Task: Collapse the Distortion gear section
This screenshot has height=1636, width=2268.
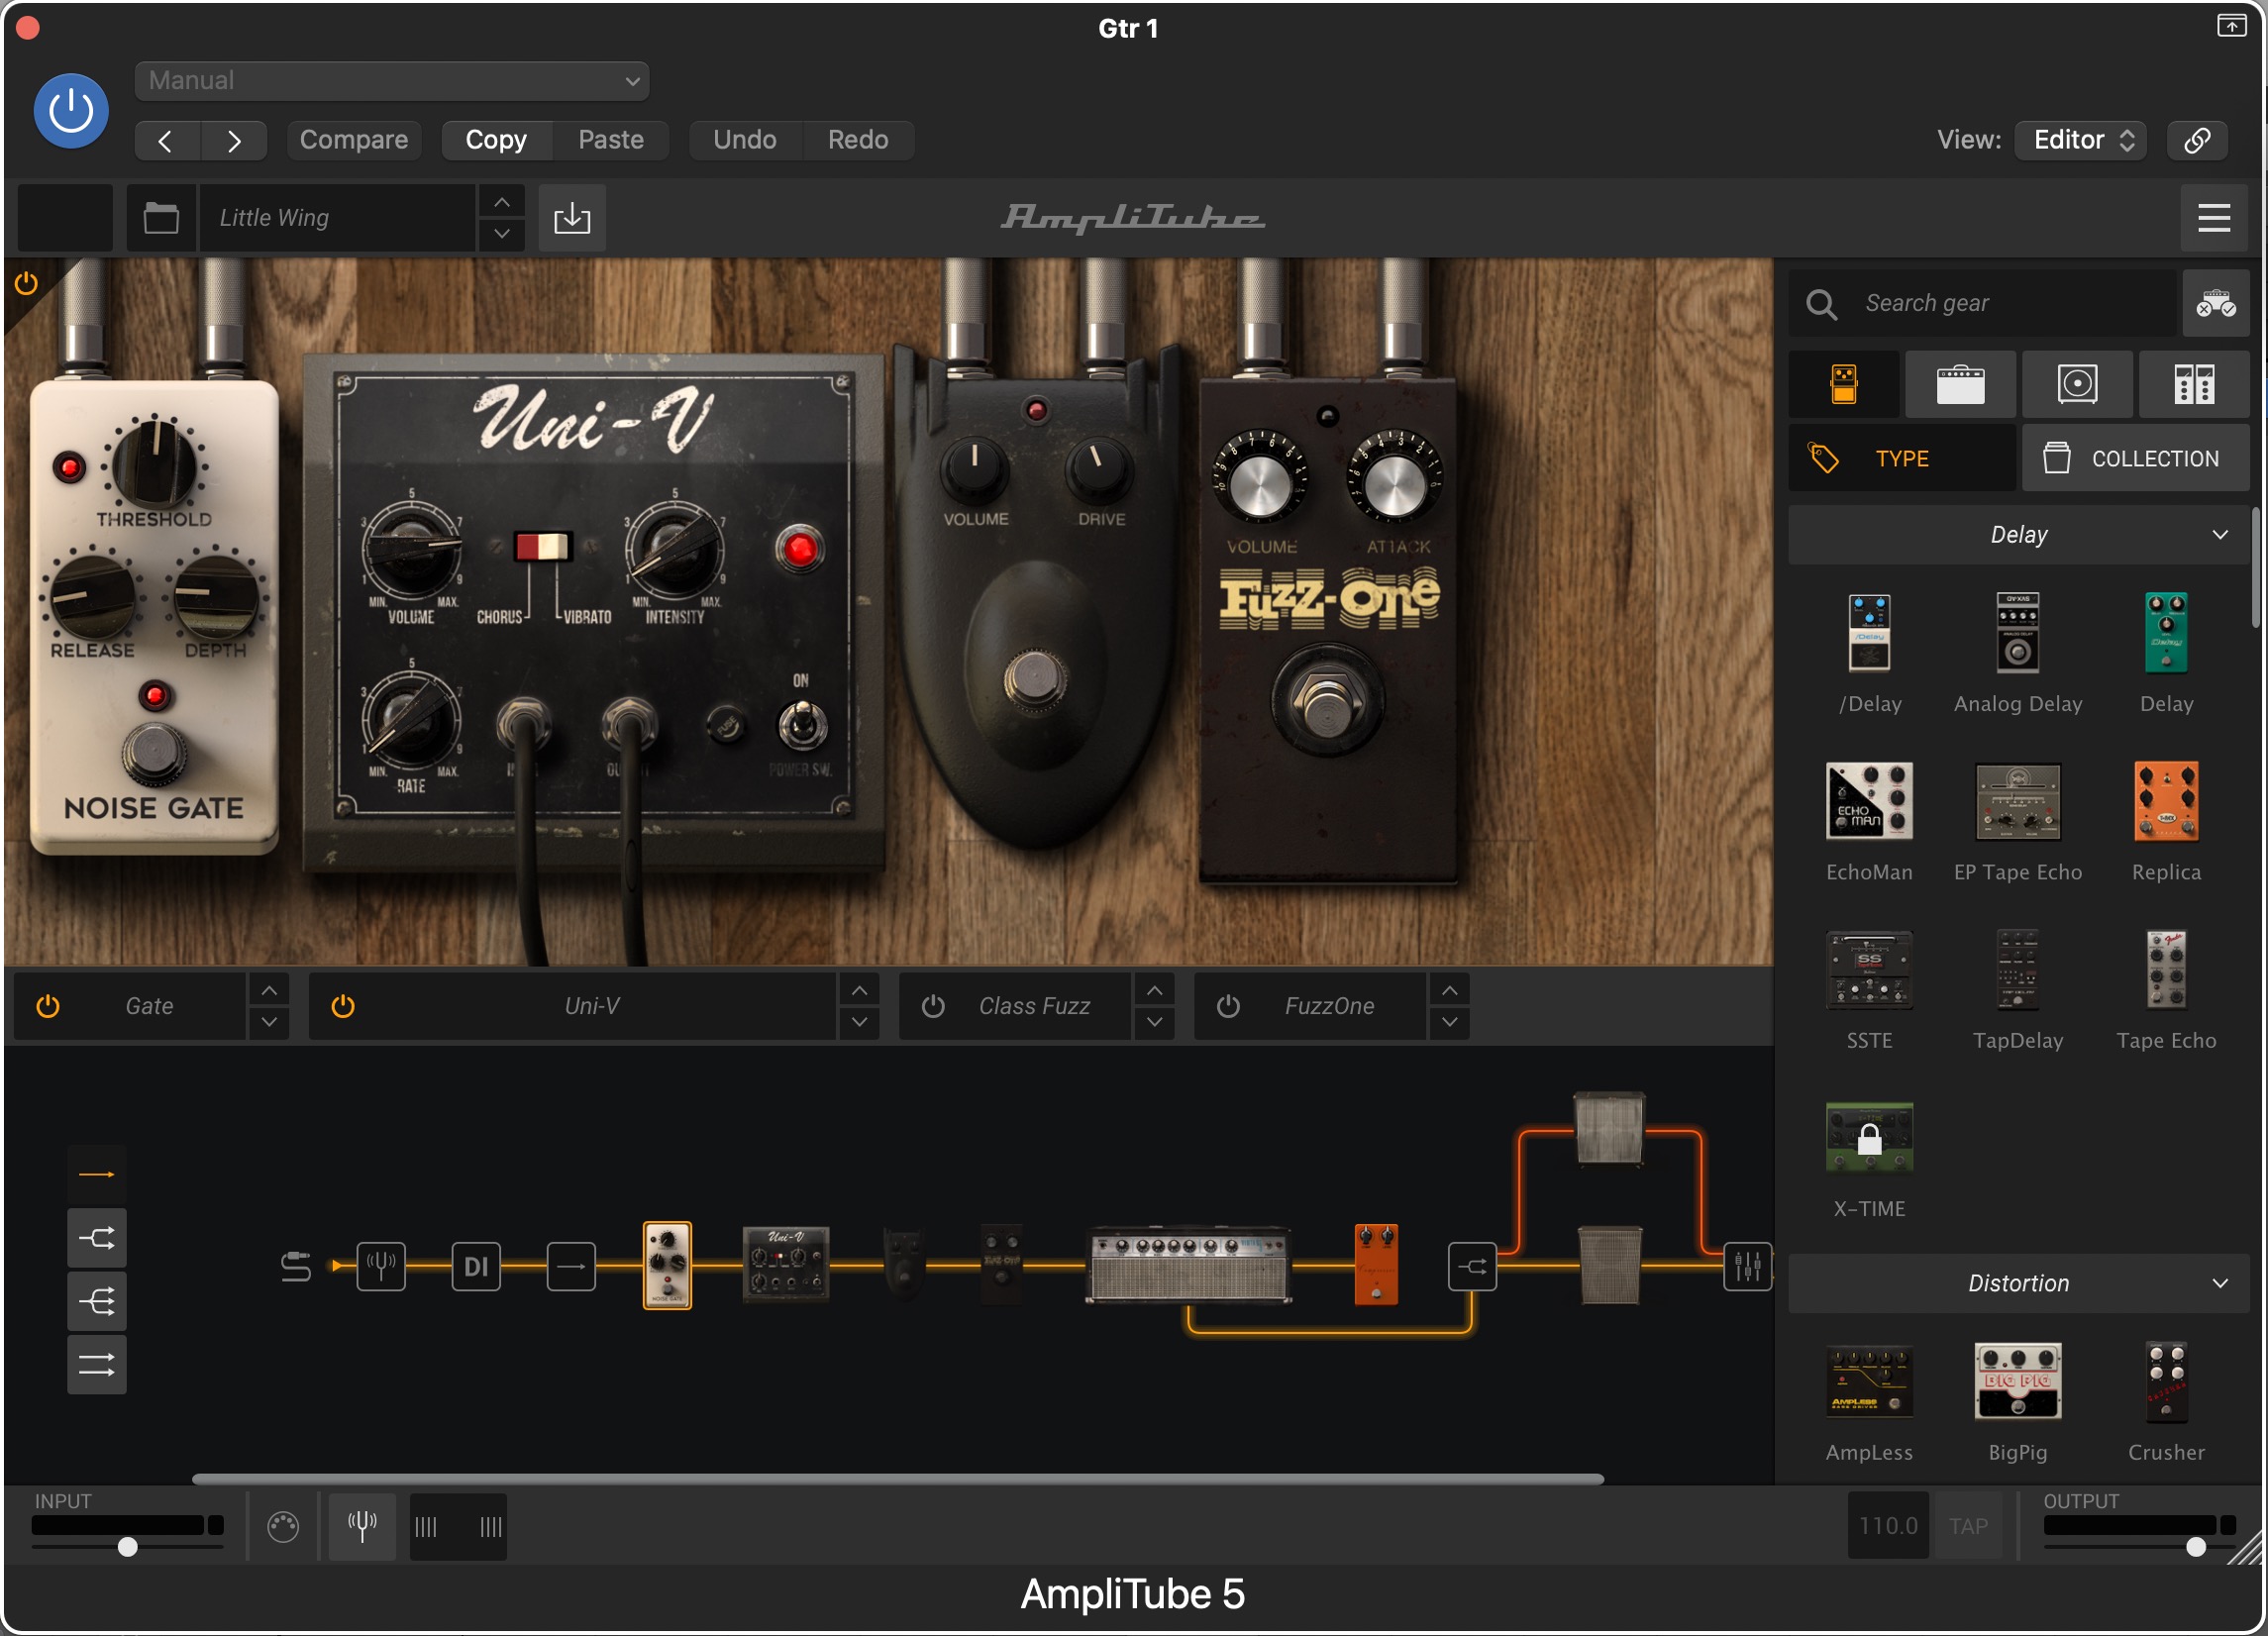Action: point(2018,1283)
